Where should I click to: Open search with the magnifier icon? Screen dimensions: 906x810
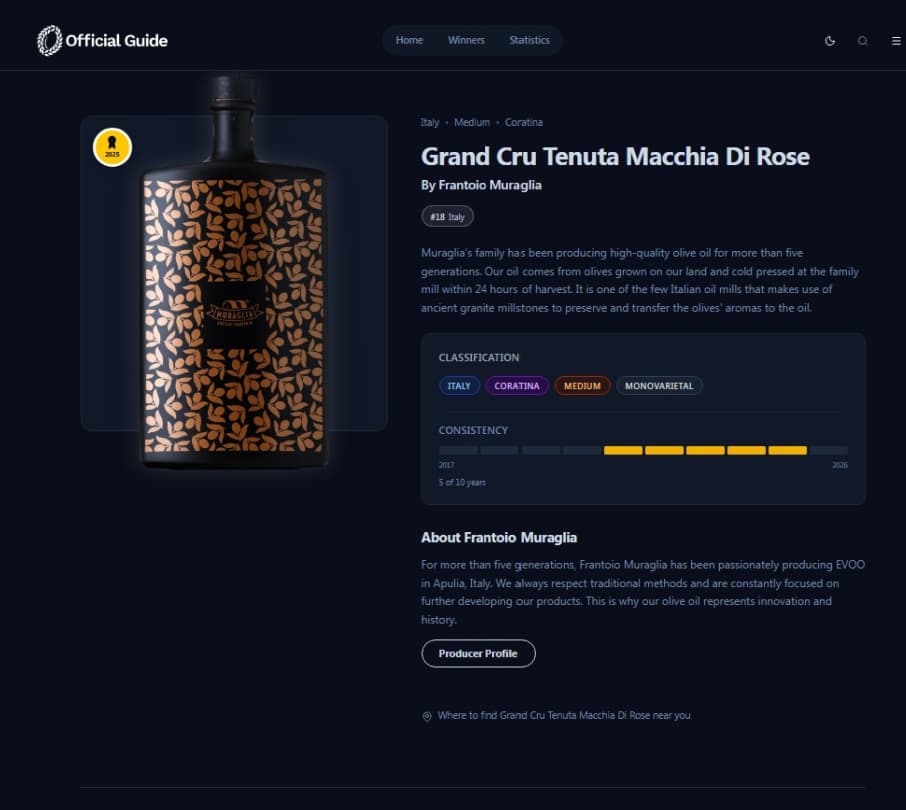pos(863,40)
